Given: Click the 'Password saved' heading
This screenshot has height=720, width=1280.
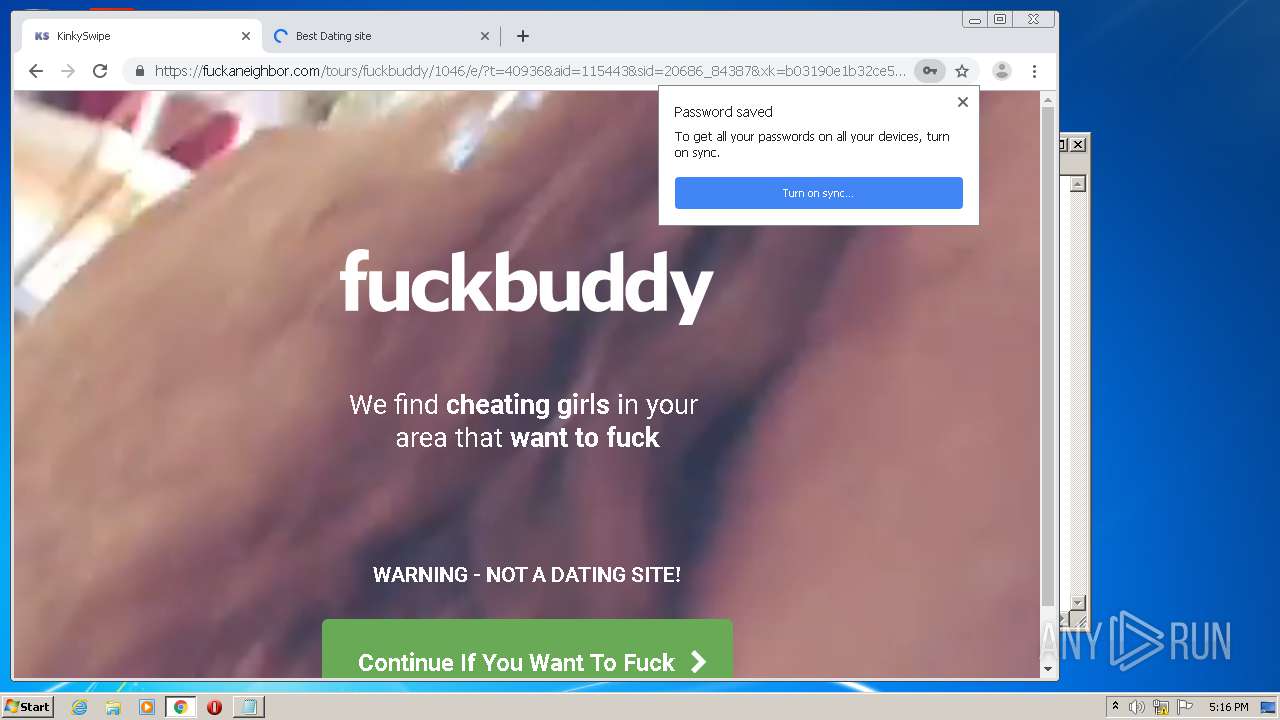Looking at the screenshot, I should pos(723,112).
